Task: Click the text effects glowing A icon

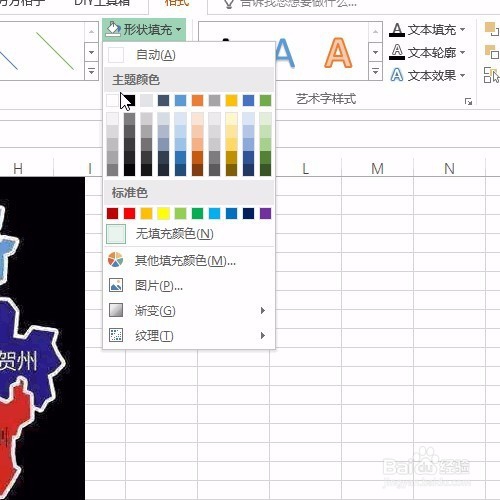Action: tap(397, 75)
